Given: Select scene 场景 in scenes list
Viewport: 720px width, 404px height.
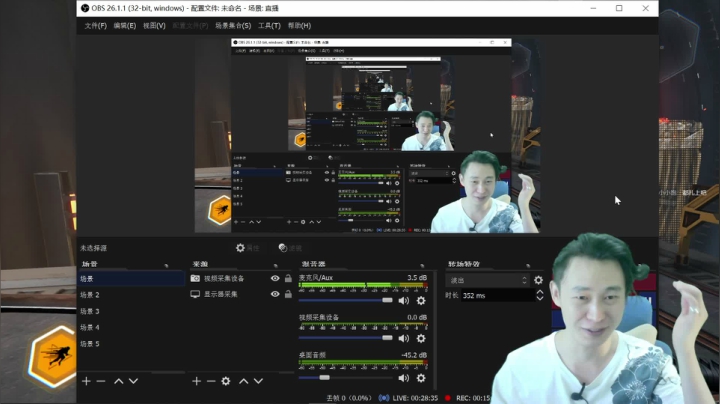Looking at the screenshot, I should pos(131,279).
